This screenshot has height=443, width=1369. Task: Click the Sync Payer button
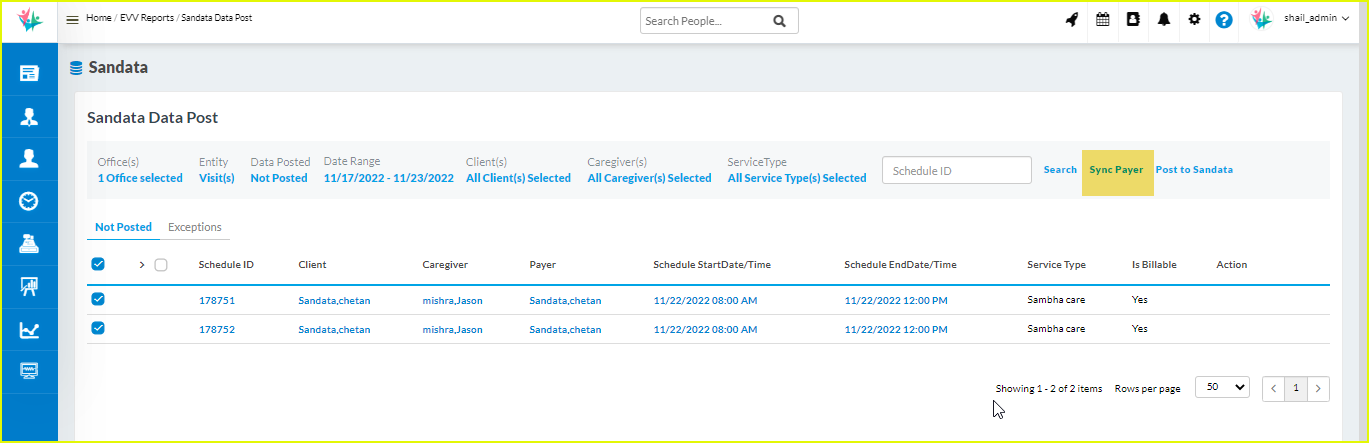[1116, 170]
